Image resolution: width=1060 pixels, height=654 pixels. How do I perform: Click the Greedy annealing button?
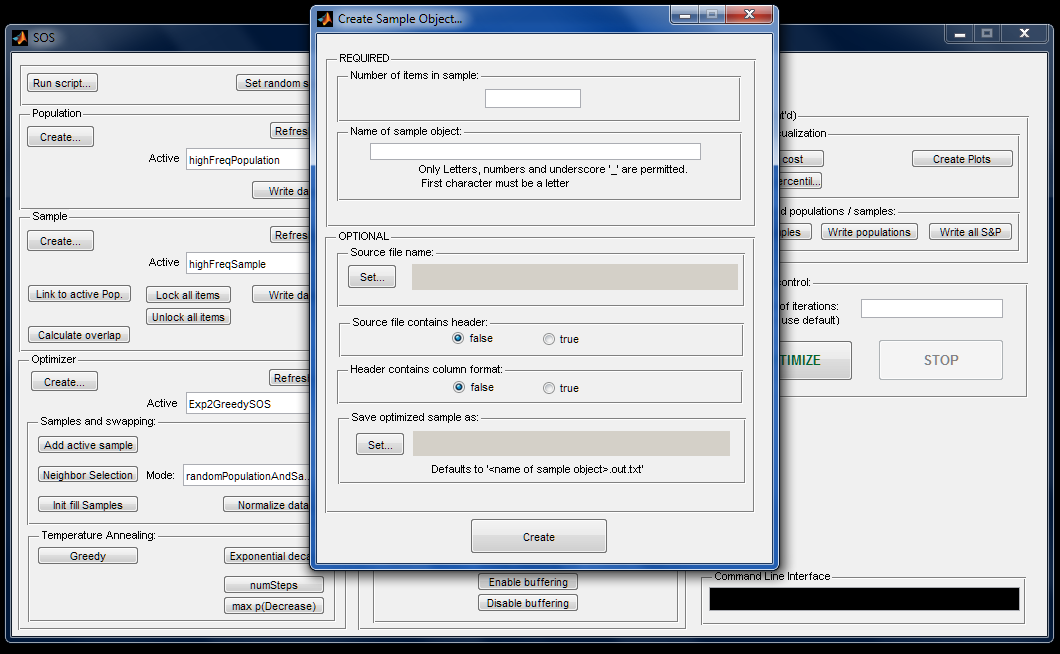tap(88, 556)
